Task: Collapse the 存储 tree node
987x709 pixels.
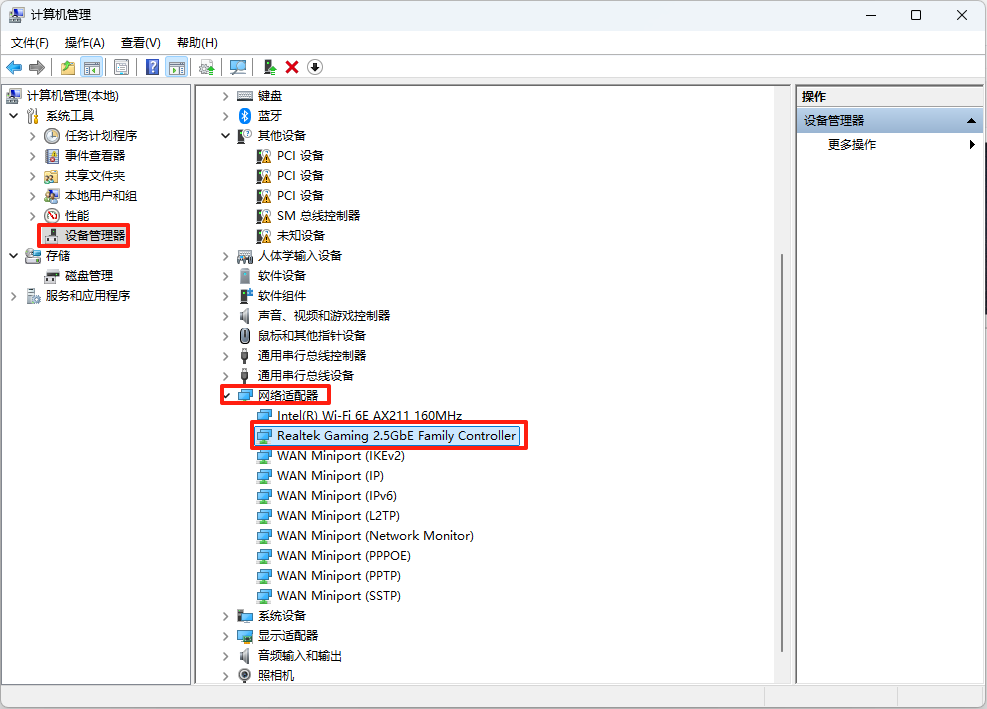Action: (x=13, y=256)
